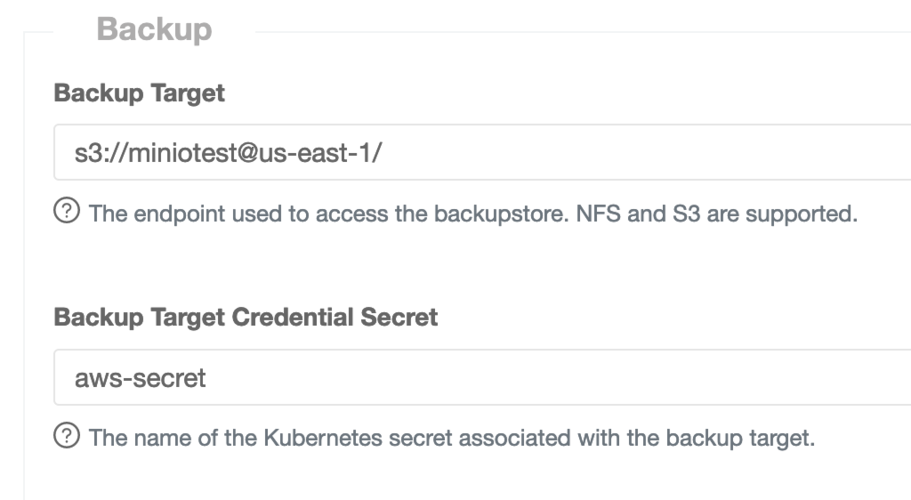Click the question mark icon beside Kubernetes secret description

[x=67, y=435]
